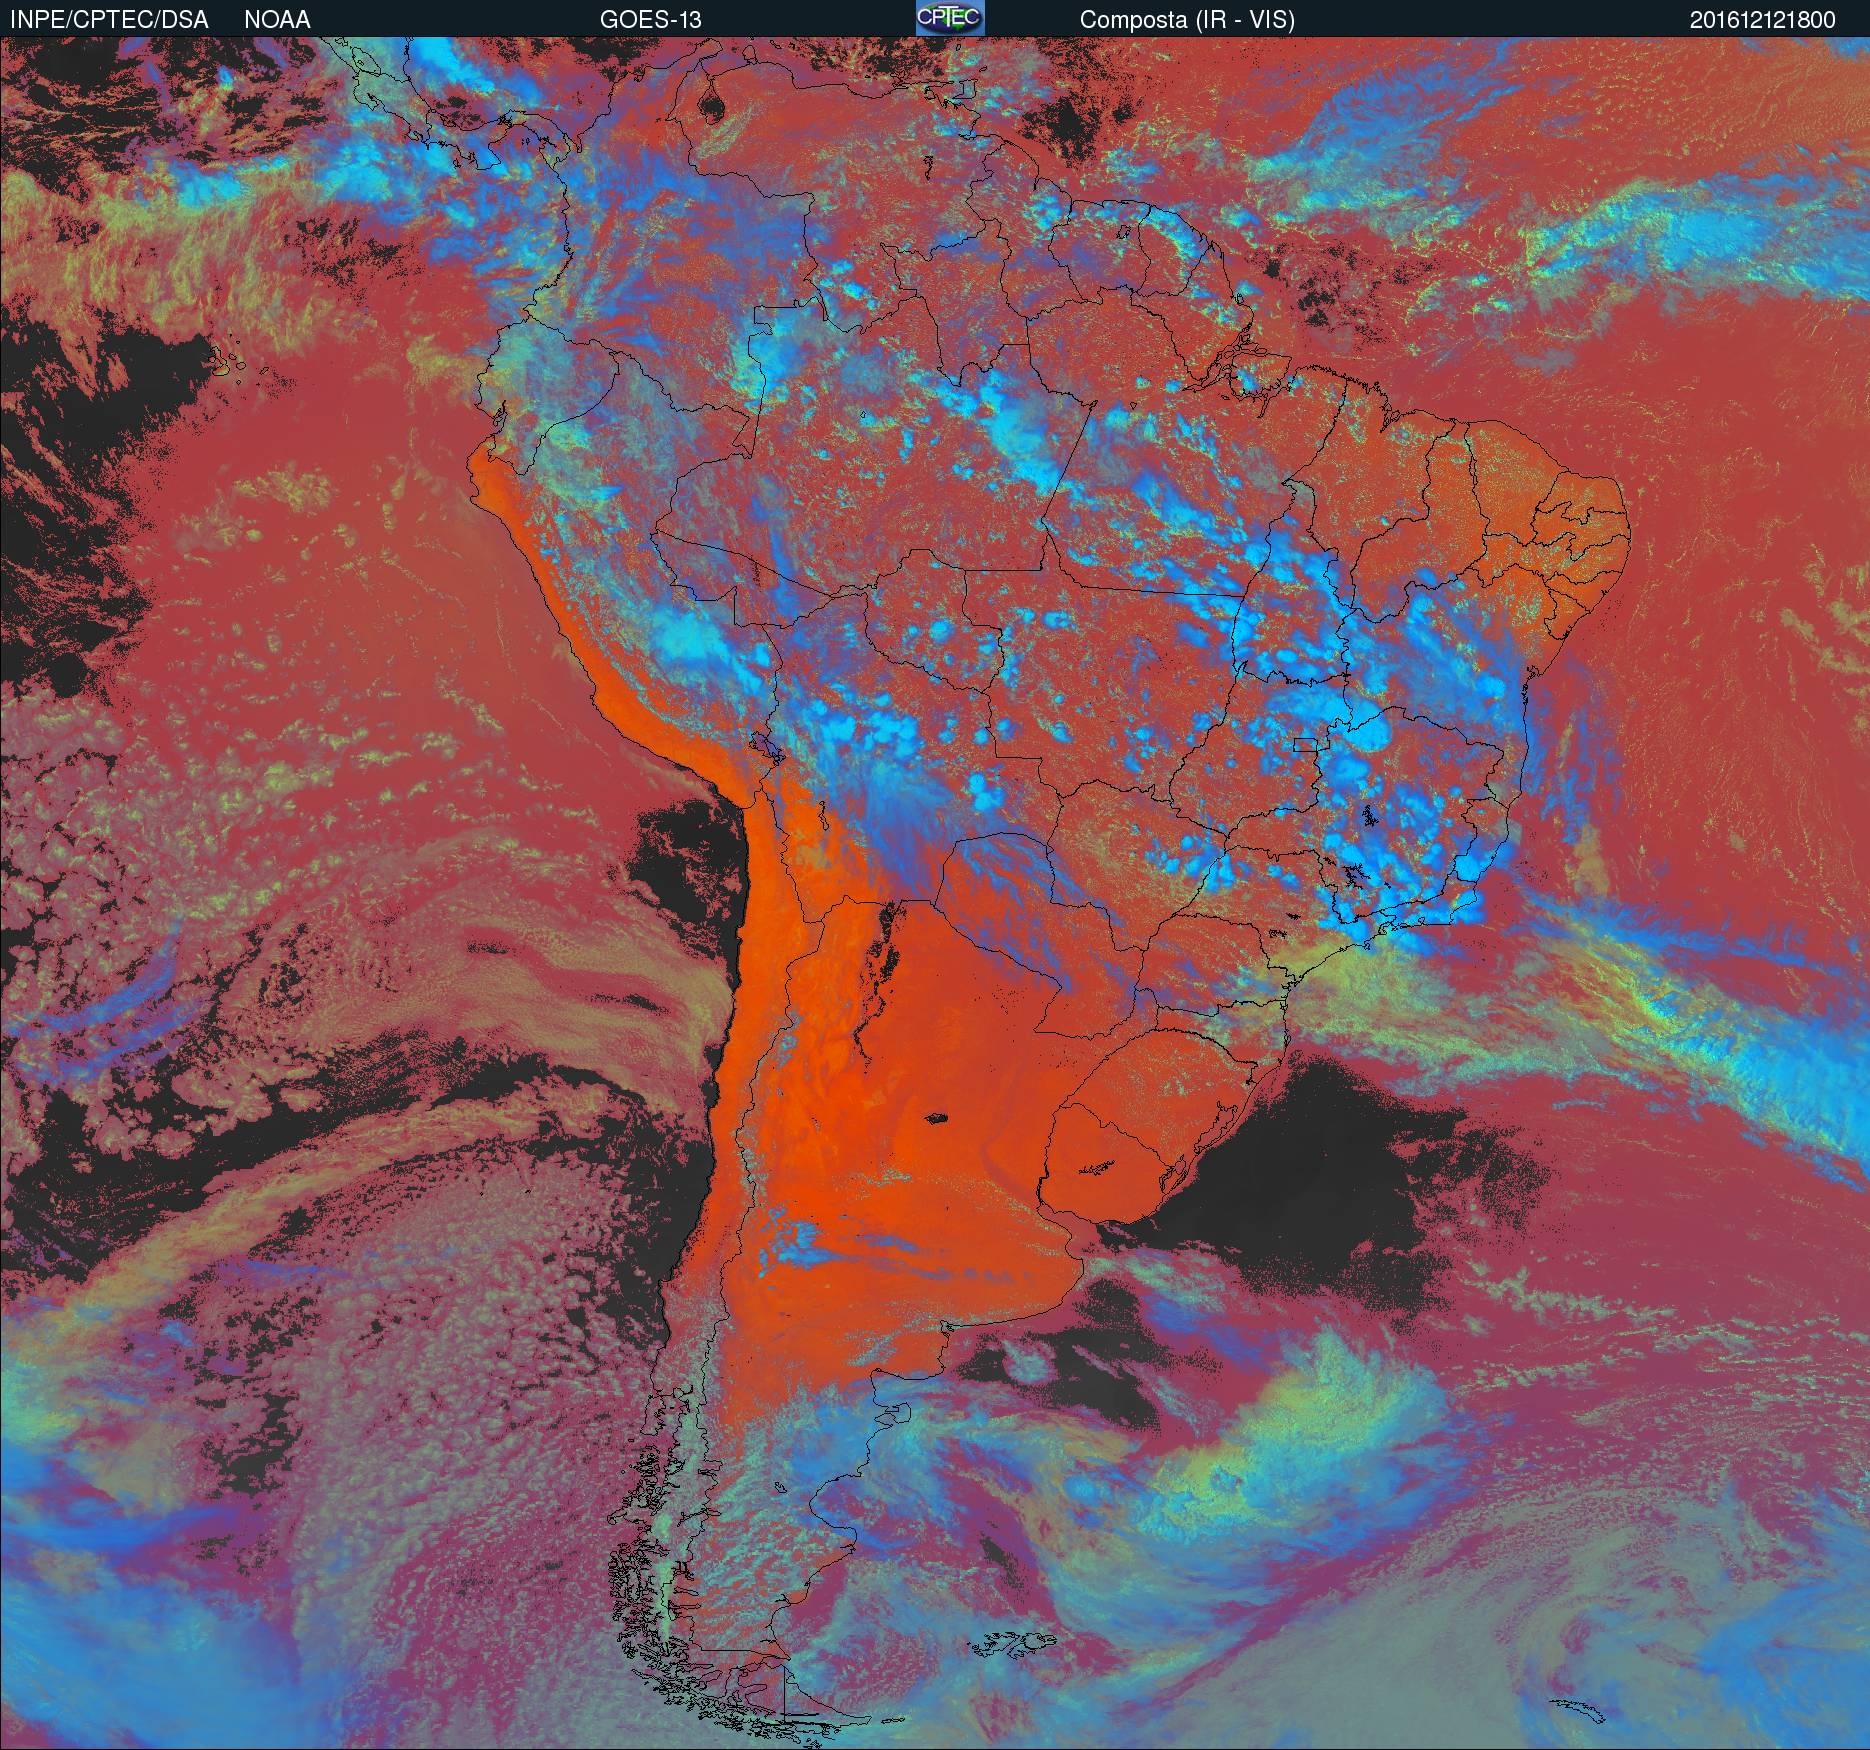
Task: Click the 201612121800 timestamp
Action: tap(1762, 20)
